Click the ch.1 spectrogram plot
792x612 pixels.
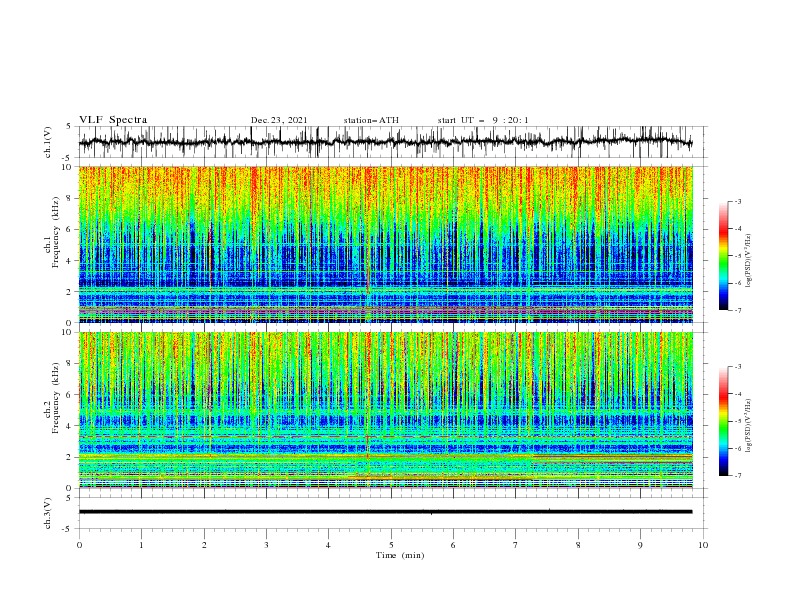[386, 244]
